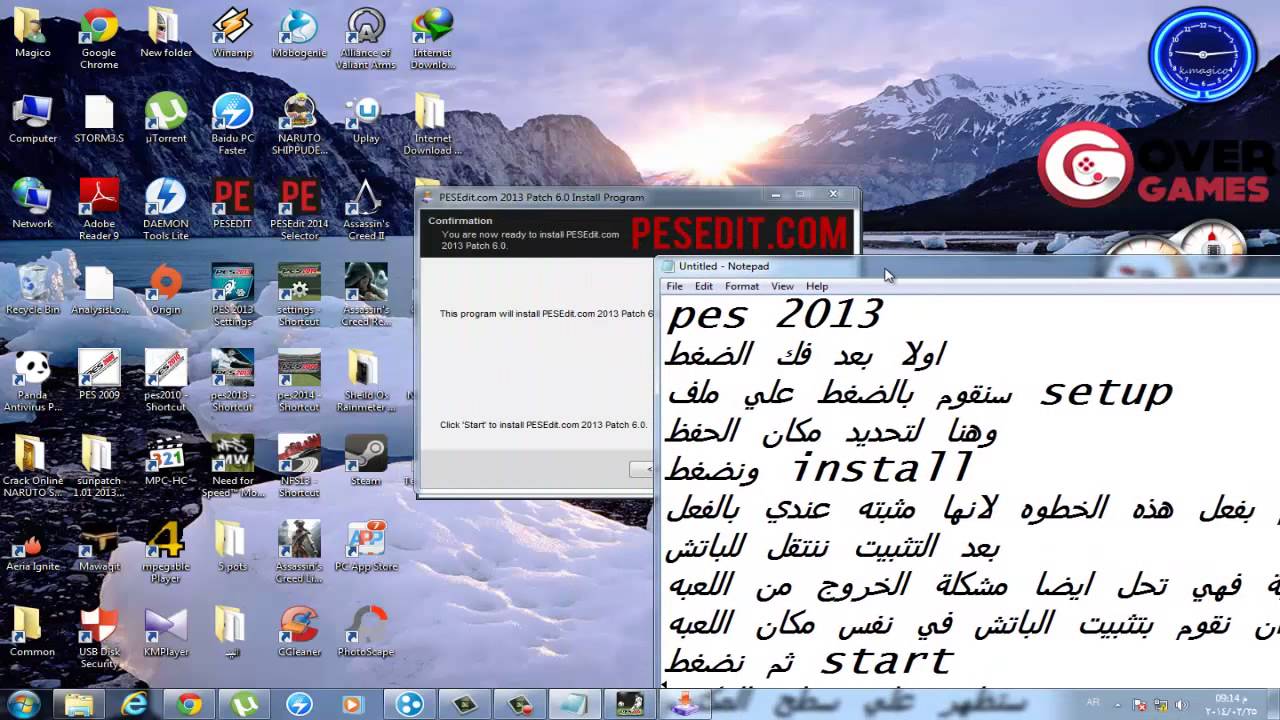Select the Recycle Bin icon

pyautogui.click(x=33, y=290)
